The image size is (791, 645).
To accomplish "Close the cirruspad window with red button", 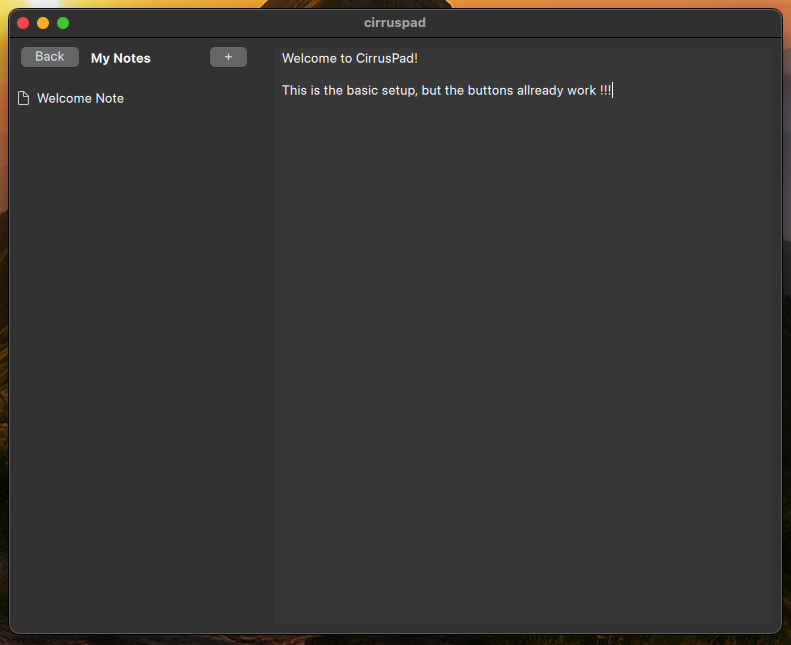I will (x=23, y=23).
